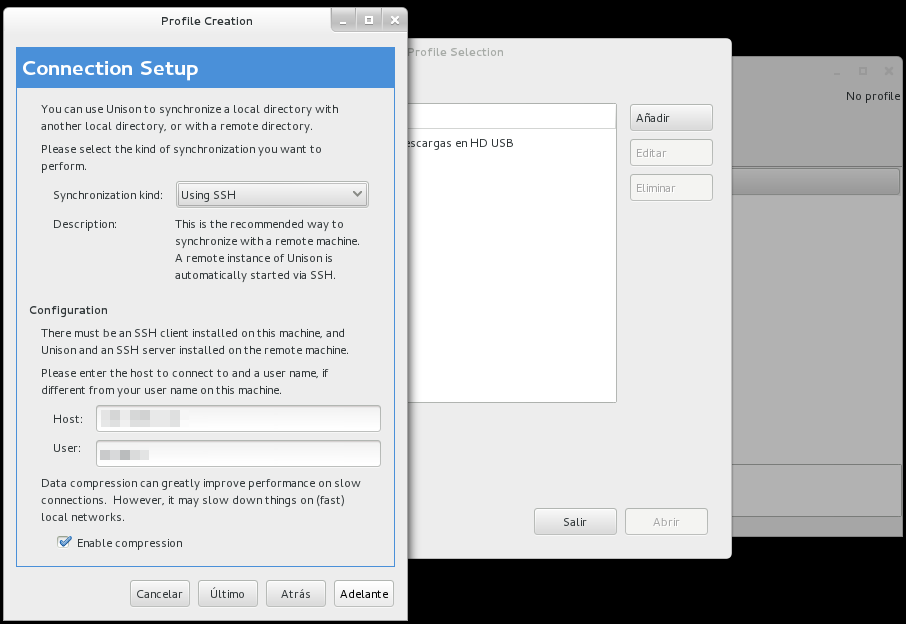
Task: Click Añadir in Profile Selection window
Action: [x=671, y=118]
